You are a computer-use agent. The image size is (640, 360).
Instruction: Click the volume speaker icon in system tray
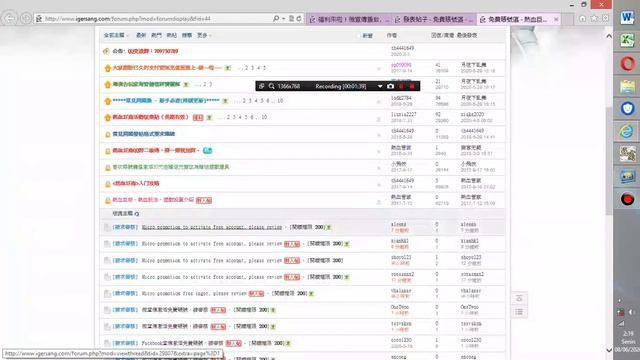coord(631,312)
